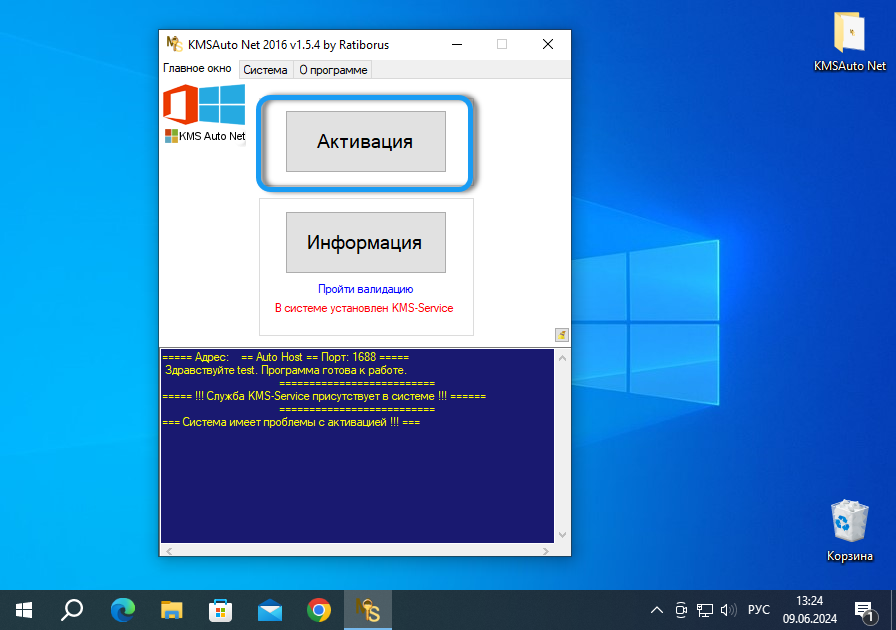The height and width of the screenshot is (630, 896).
Task: Select the Корзина recycle bin icon
Action: 850,531
